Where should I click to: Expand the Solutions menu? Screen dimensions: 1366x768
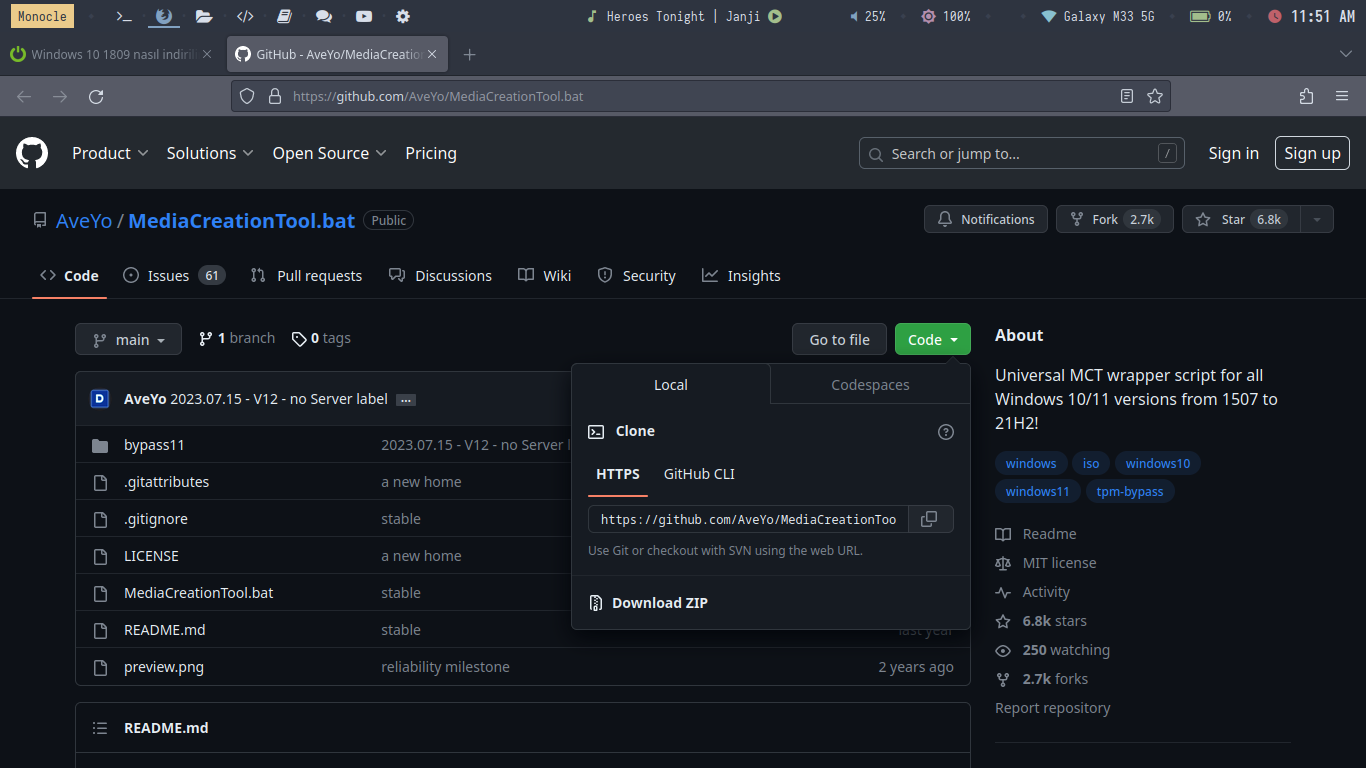pos(211,153)
